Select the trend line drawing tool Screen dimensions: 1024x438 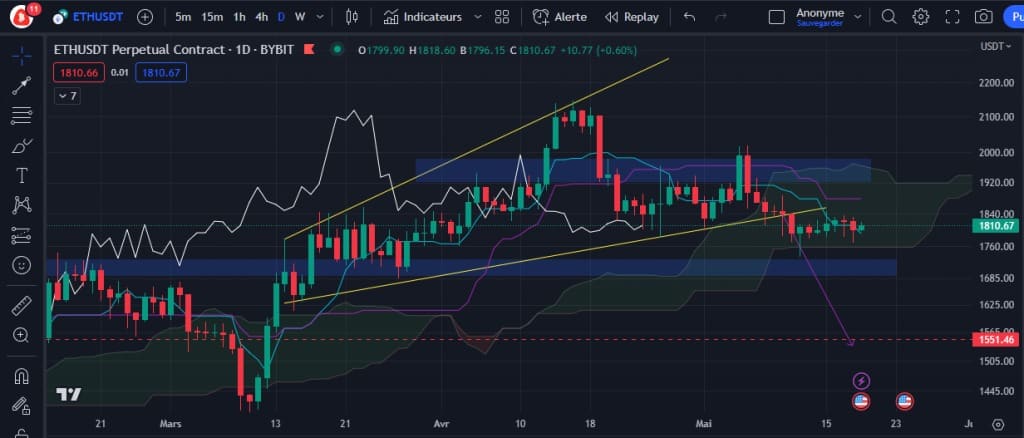pyautogui.click(x=22, y=86)
